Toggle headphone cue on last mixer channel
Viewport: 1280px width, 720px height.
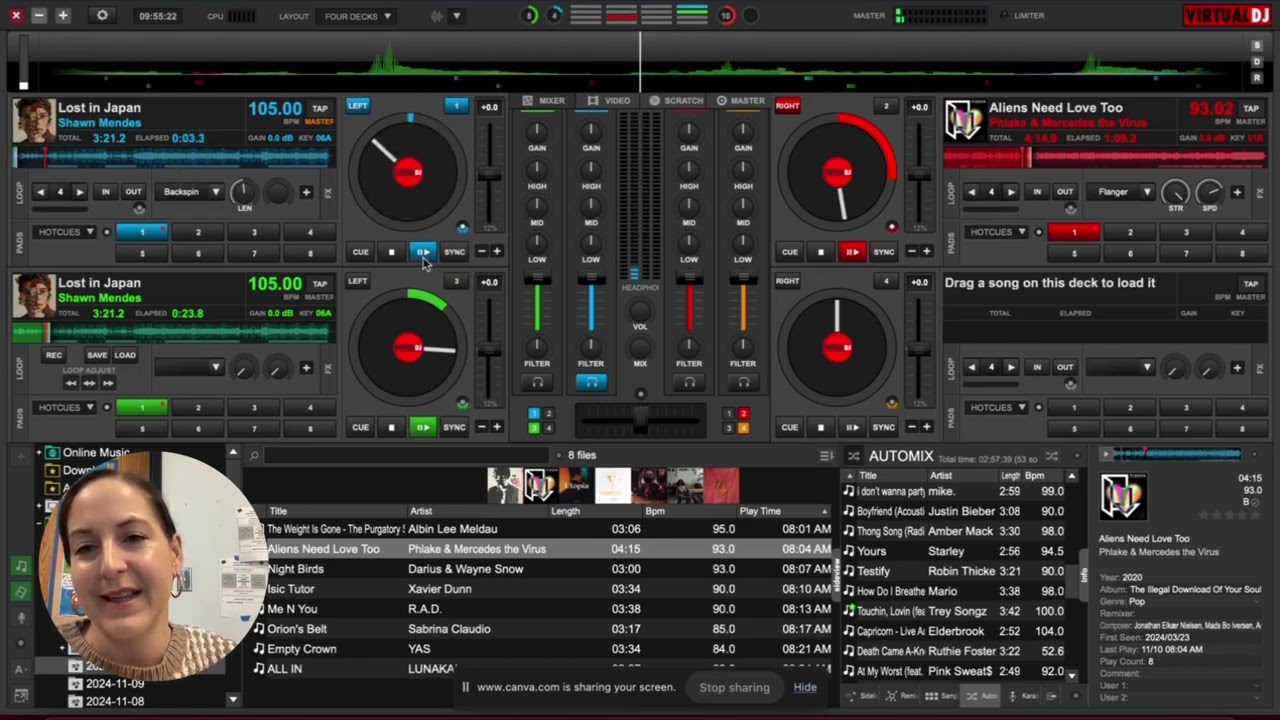(x=743, y=382)
